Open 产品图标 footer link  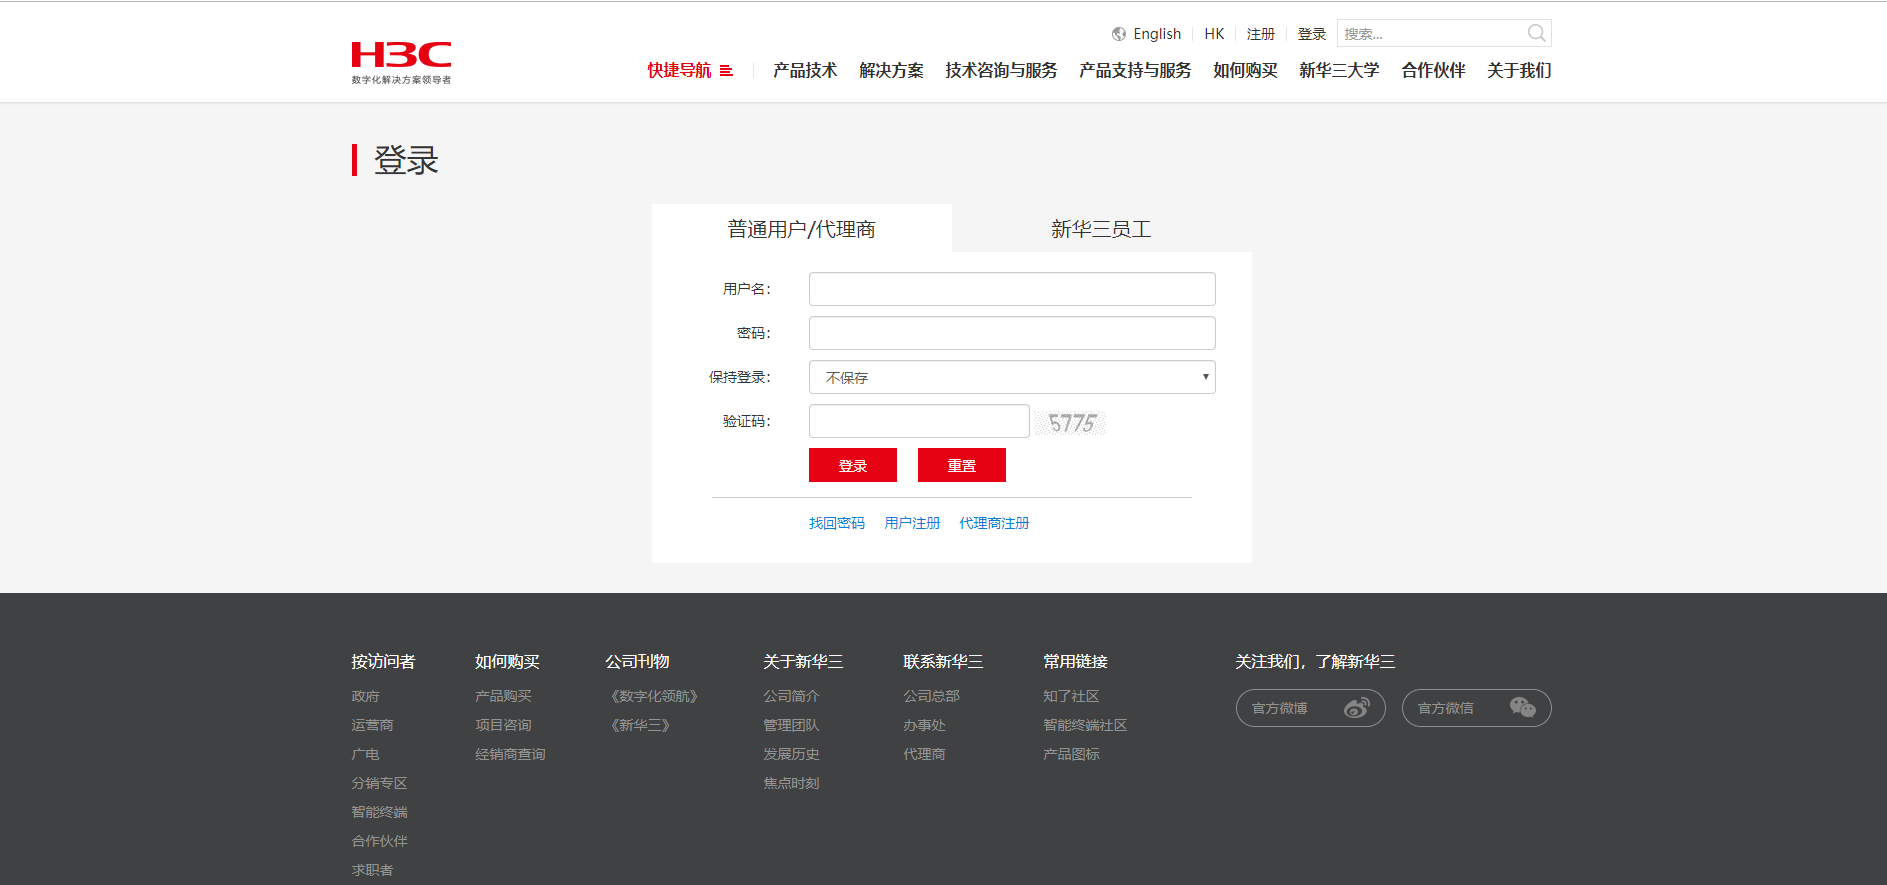[x=1071, y=754]
